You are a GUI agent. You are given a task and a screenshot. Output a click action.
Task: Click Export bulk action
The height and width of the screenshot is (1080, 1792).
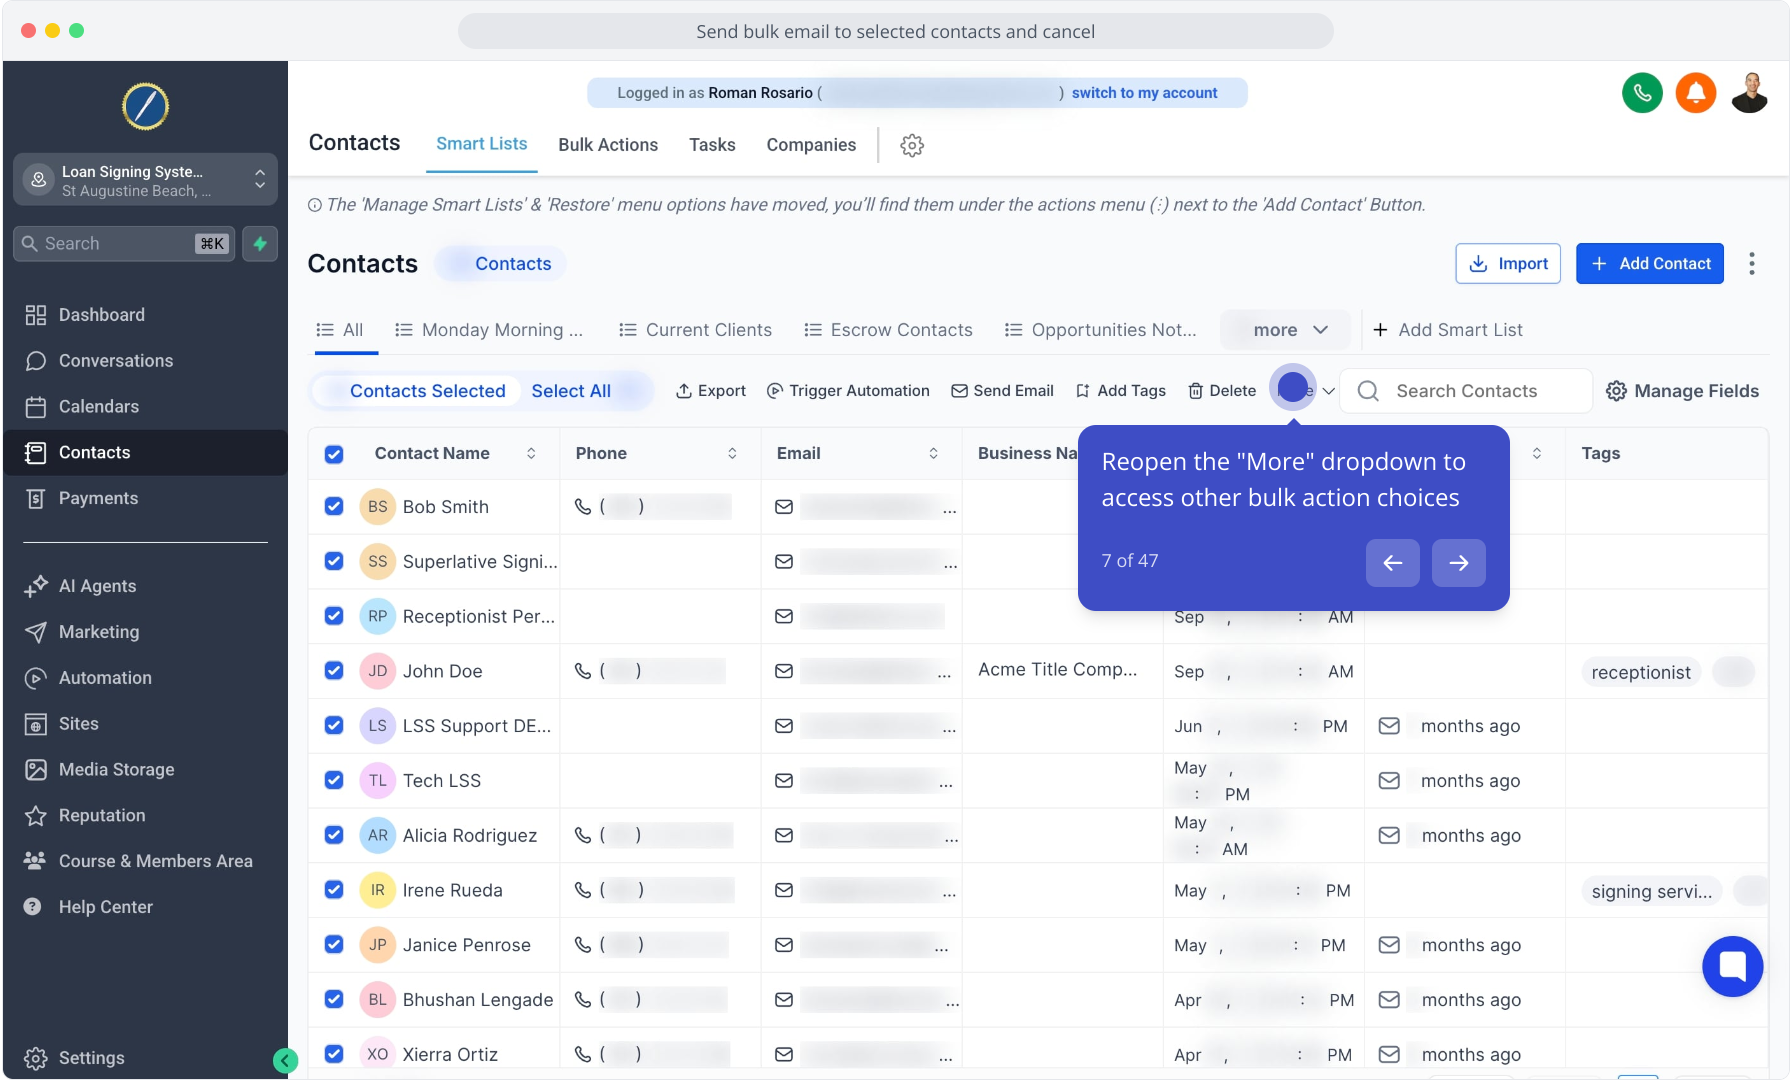711,391
